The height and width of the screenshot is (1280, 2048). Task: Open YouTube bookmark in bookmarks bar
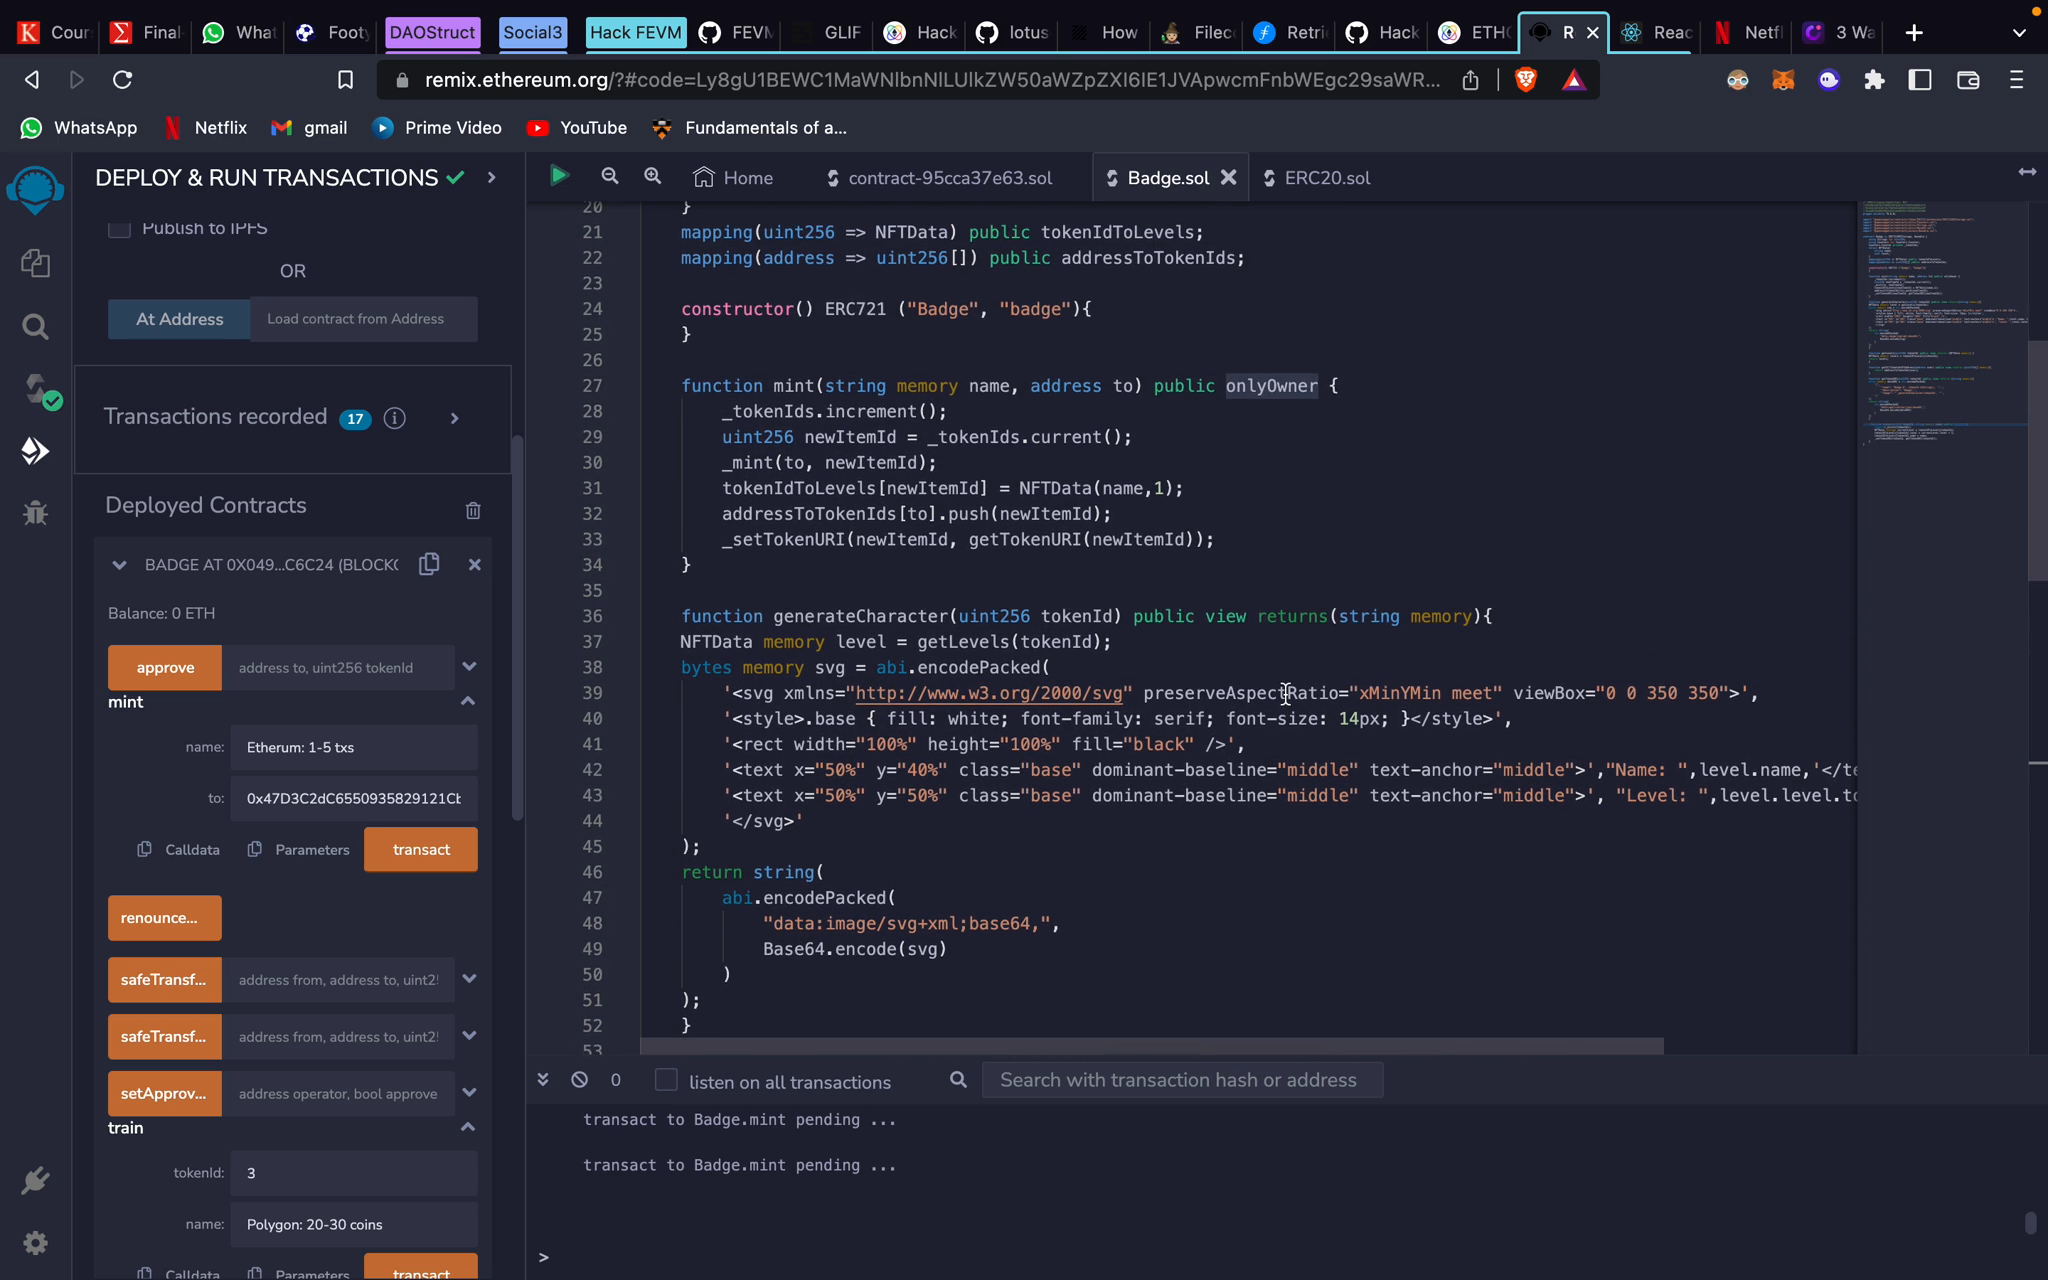click(x=577, y=128)
